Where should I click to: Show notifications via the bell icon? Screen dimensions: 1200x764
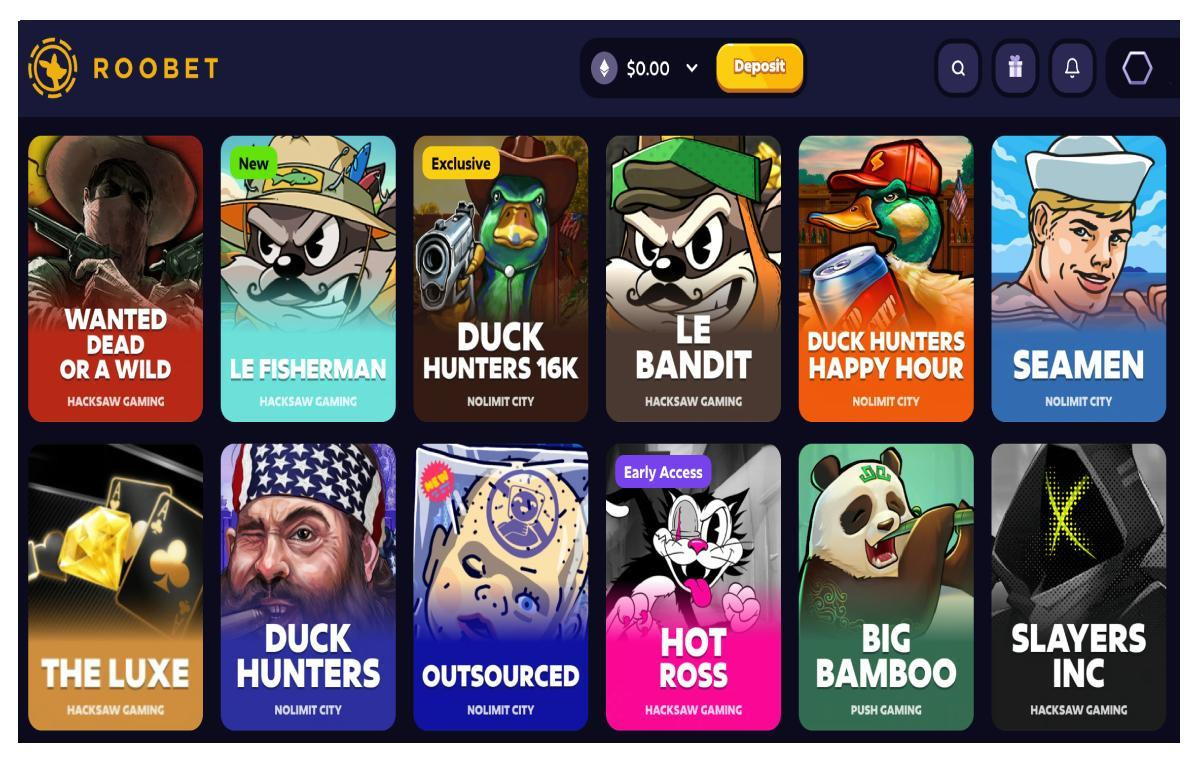(x=1072, y=69)
